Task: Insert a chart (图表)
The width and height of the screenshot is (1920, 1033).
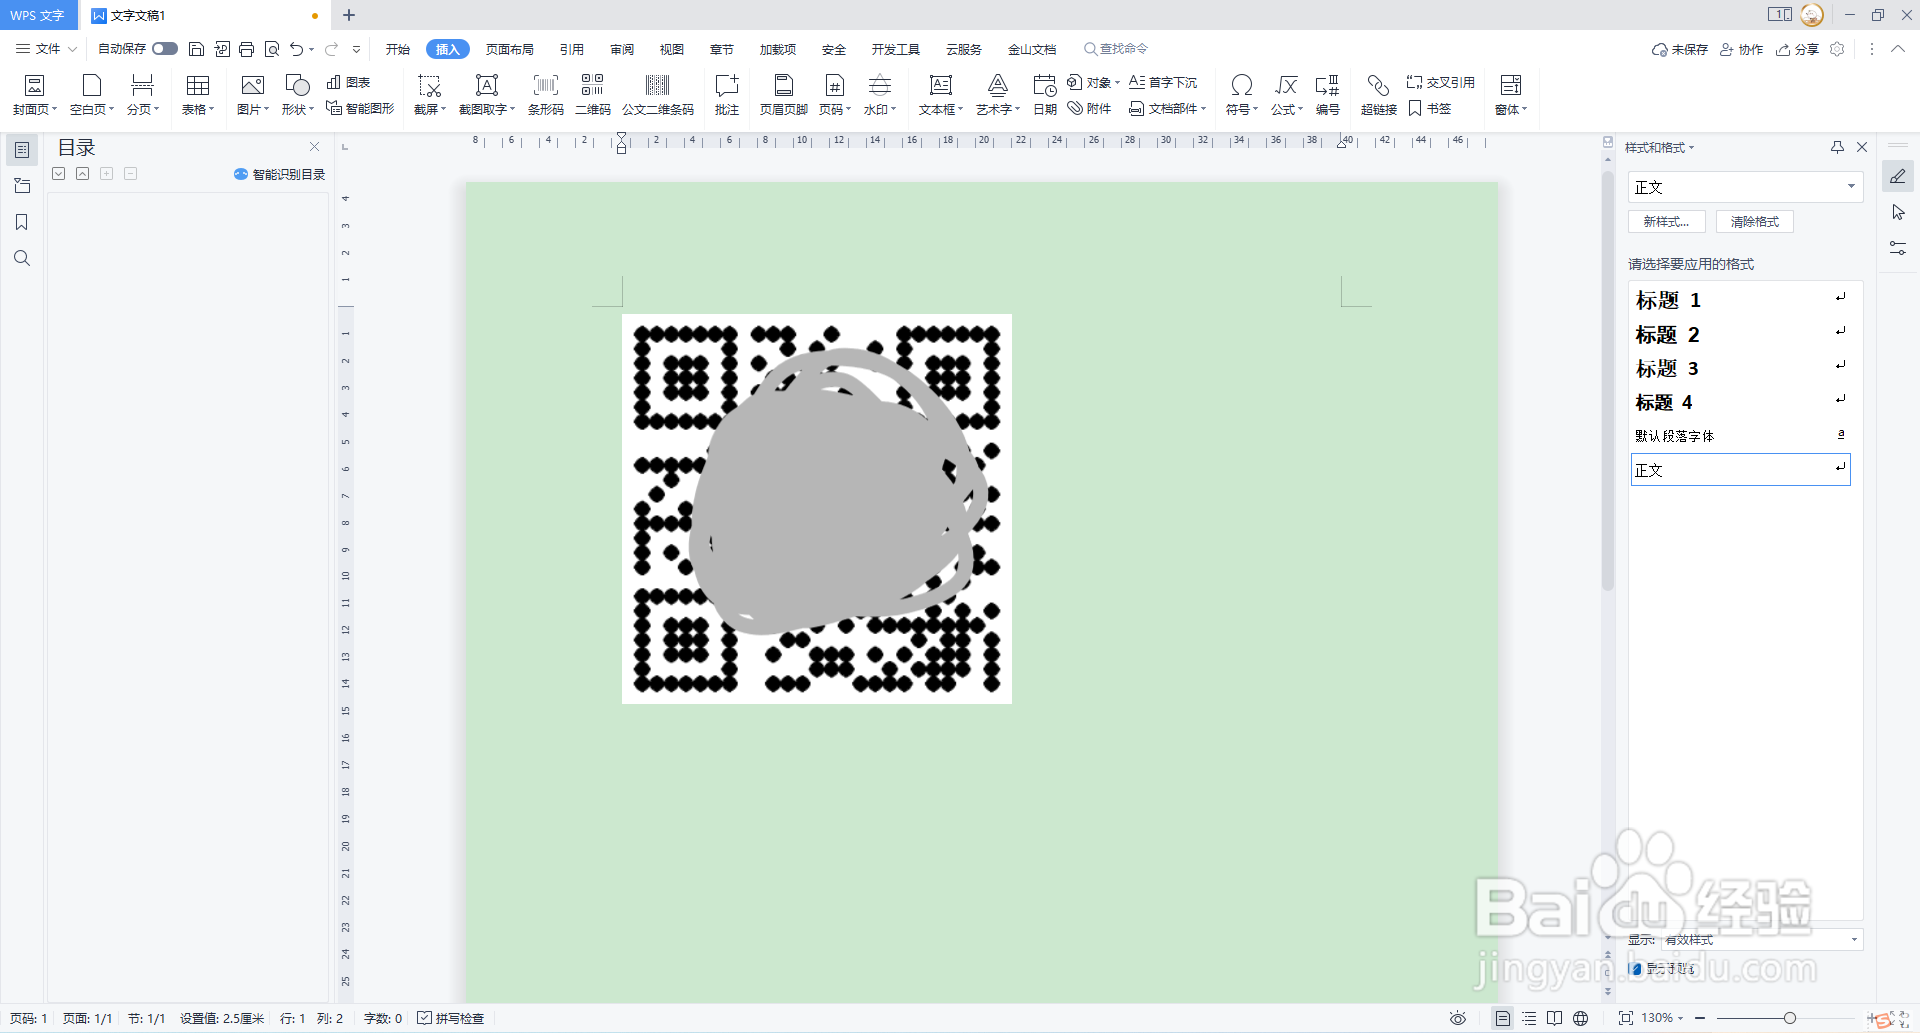Action: (349, 82)
